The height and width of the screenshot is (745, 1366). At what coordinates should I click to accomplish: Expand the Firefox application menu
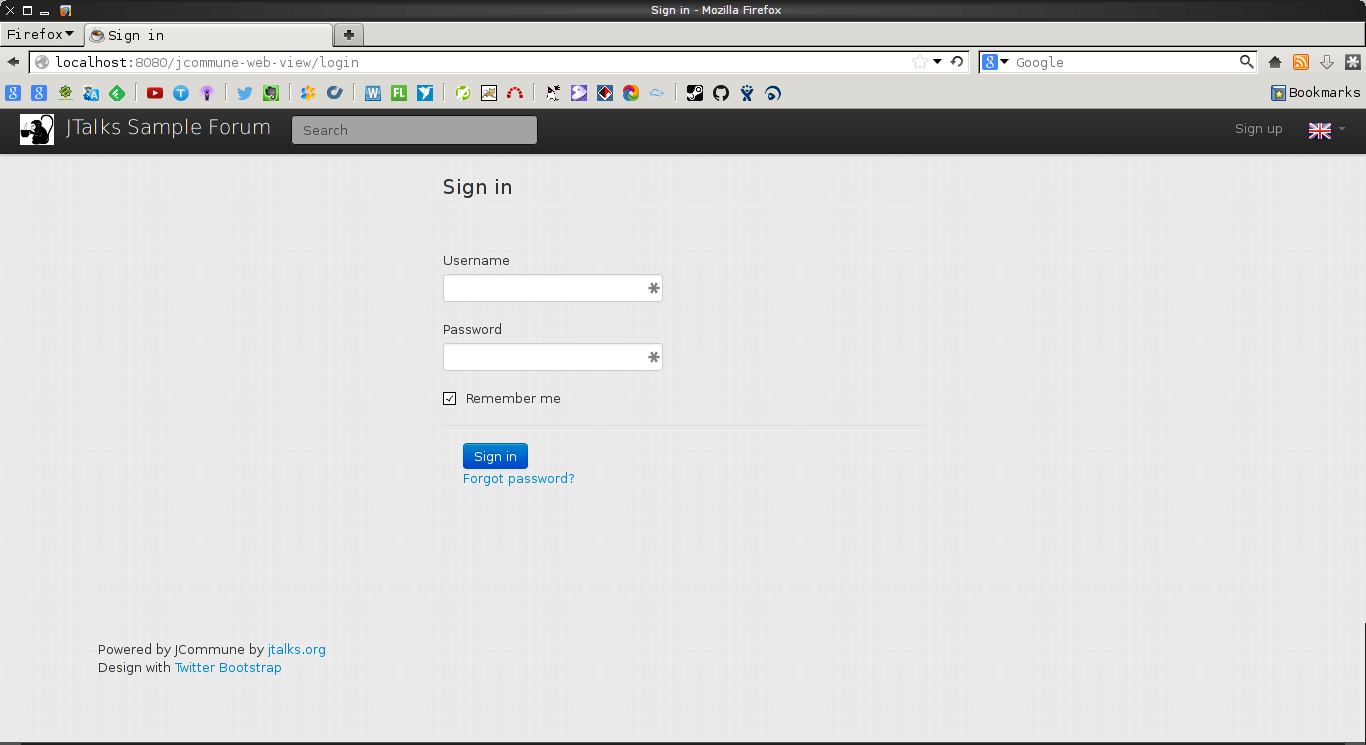pos(40,35)
